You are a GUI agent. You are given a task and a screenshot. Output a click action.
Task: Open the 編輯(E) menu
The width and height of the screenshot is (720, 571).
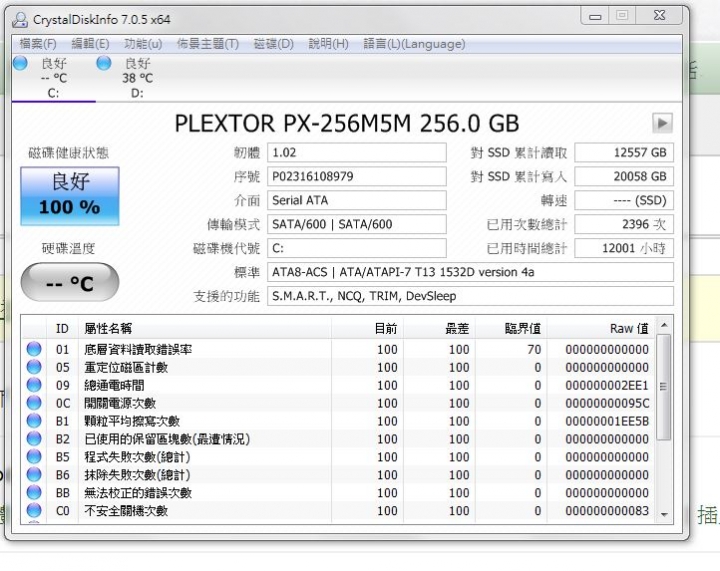[x=90, y=44]
